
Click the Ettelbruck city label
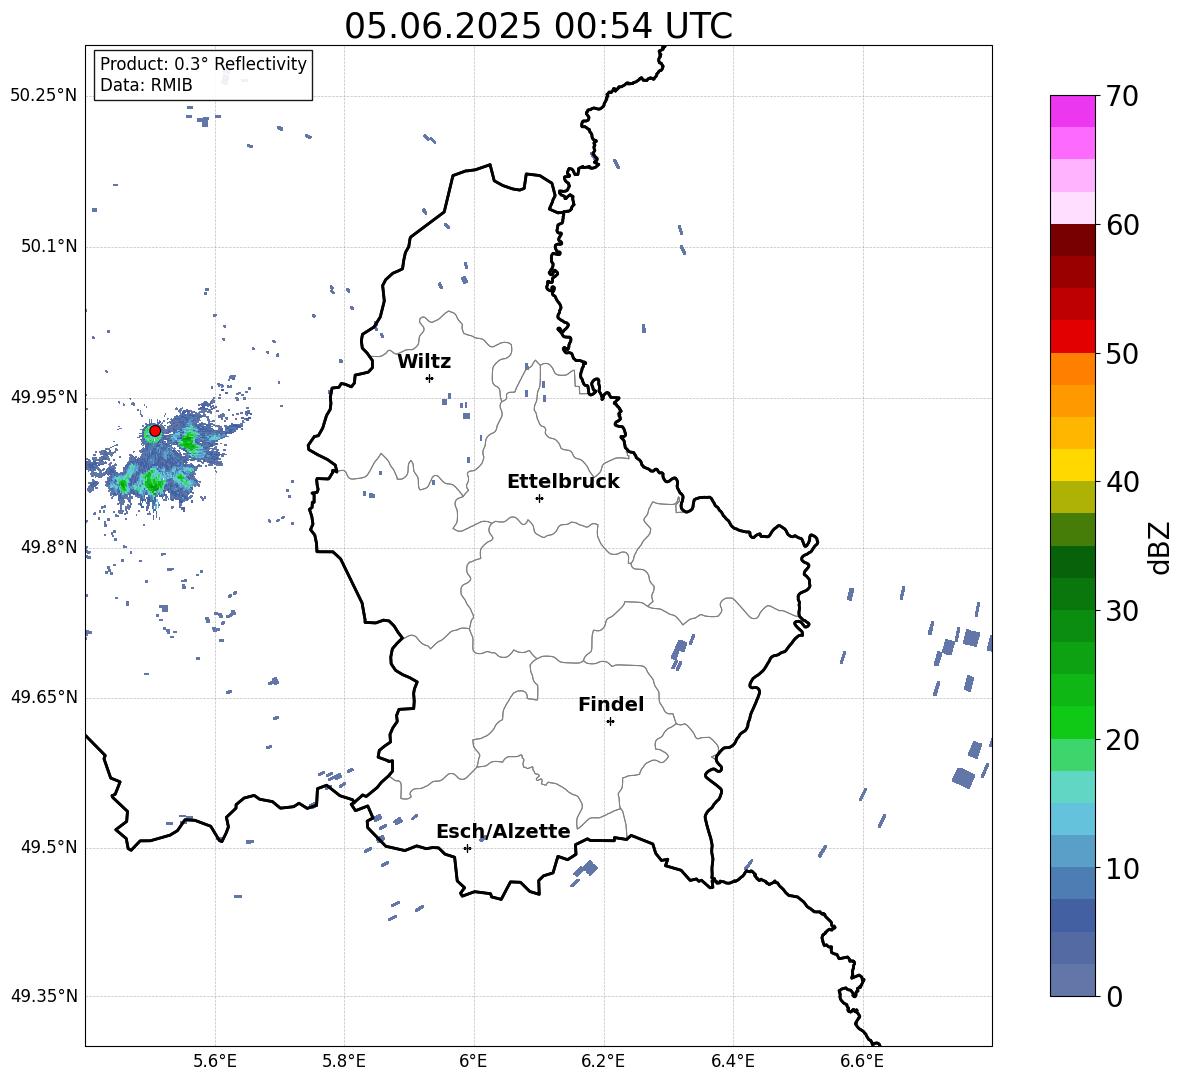tap(563, 482)
